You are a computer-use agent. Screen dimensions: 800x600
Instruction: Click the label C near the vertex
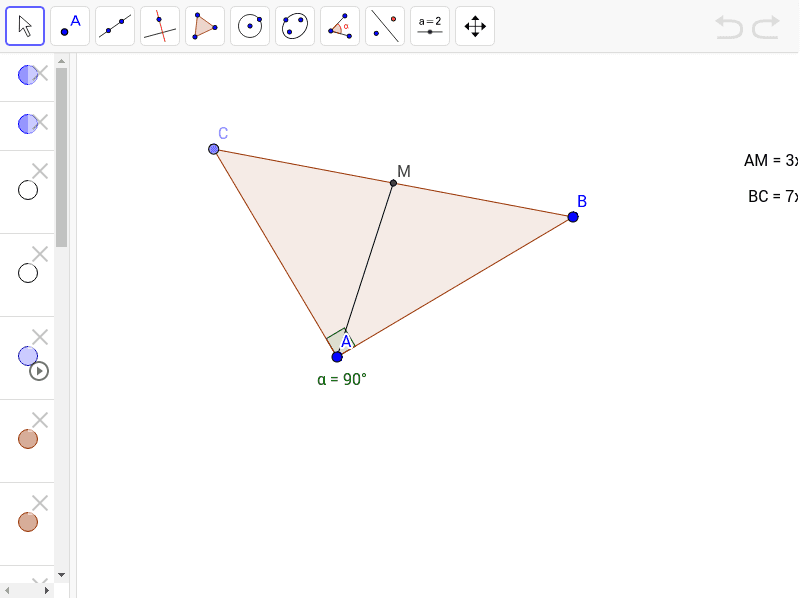(223, 133)
